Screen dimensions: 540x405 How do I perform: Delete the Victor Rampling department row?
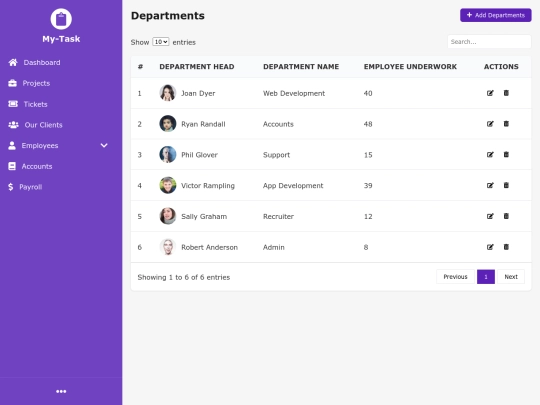[506, 185]
